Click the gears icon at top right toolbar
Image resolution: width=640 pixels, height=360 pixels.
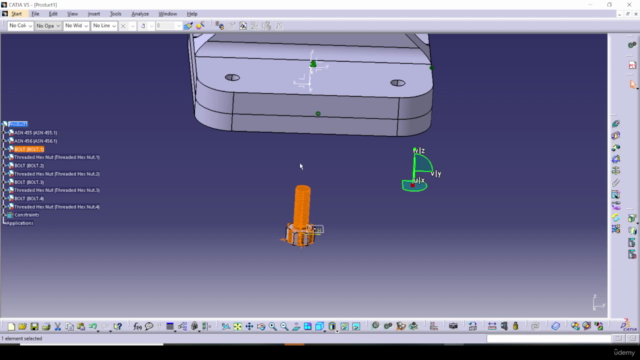632,44
